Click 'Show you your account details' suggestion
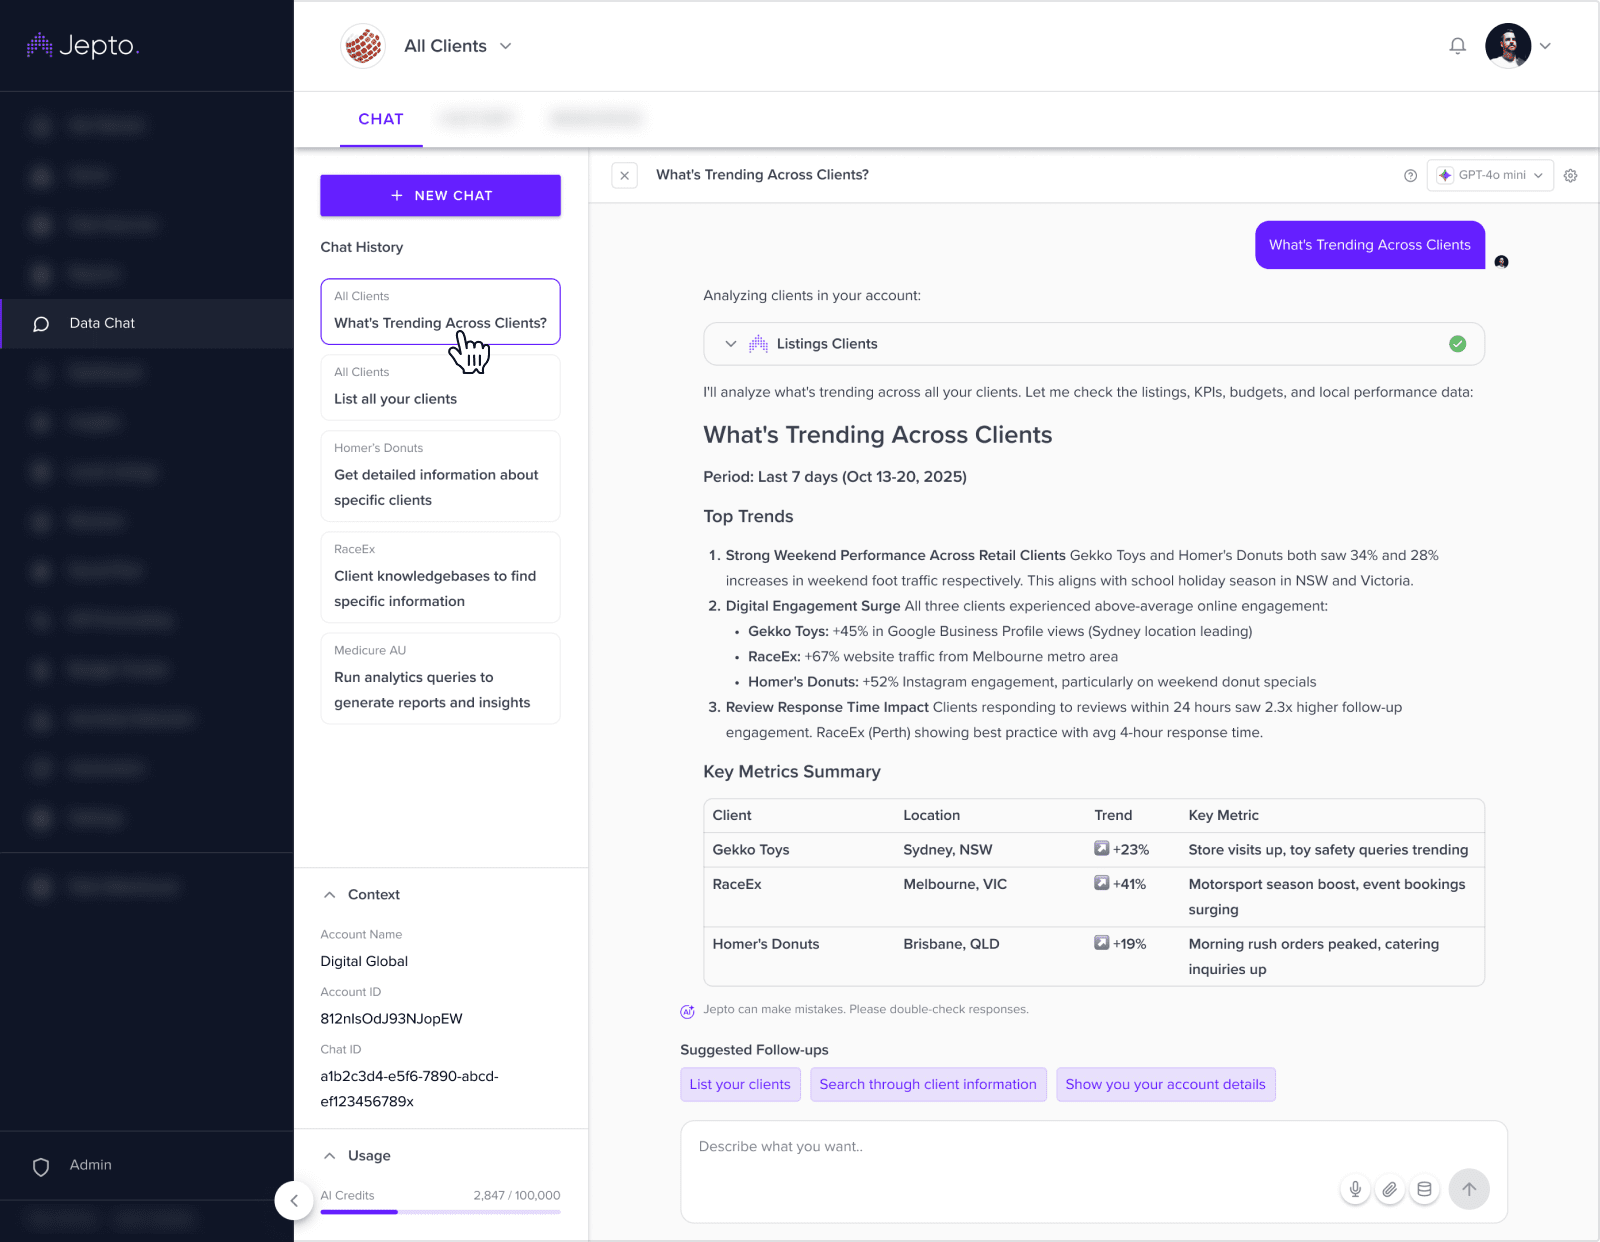 pyautogui.click(x=1166, y=1085)
